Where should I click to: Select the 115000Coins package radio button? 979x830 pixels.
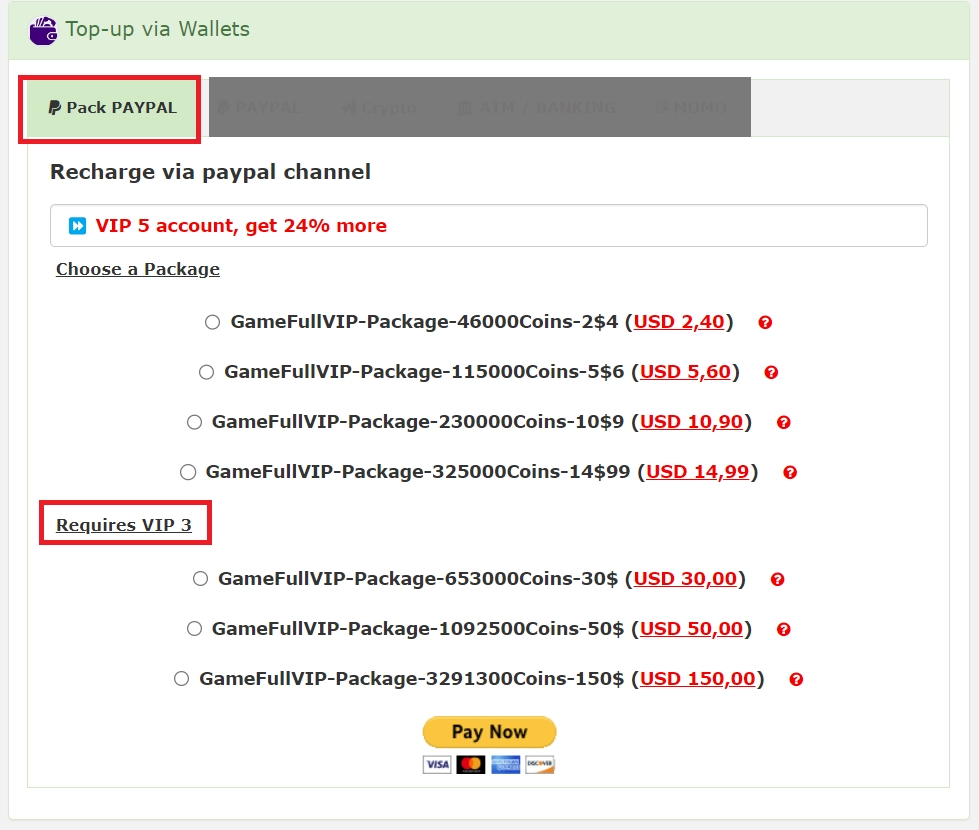coord(206,372)
